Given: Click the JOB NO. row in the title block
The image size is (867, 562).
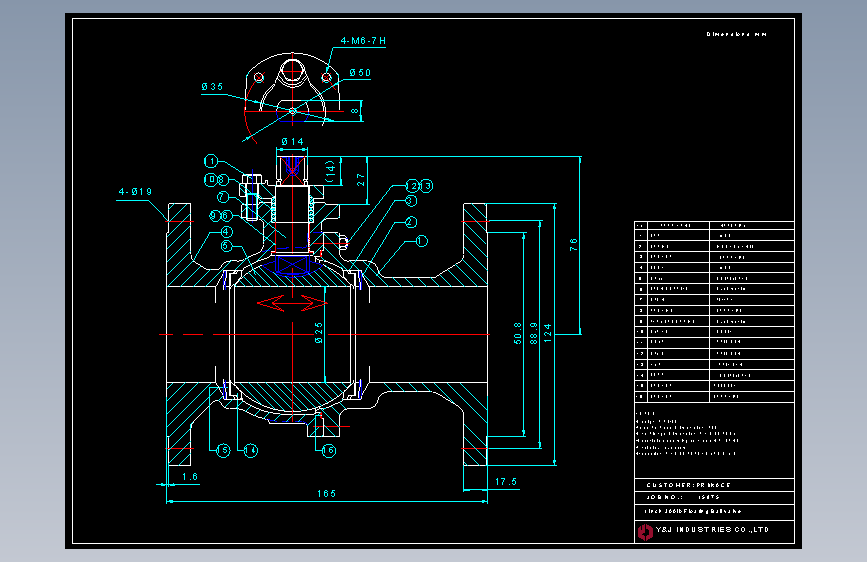Looking at the screenshot, I should [714, 497].
